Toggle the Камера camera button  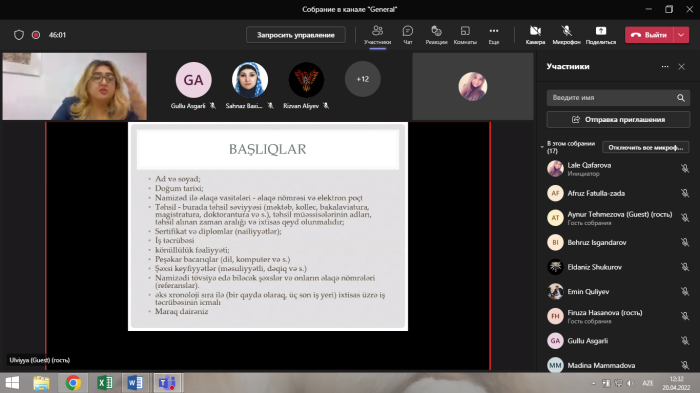tap(535, 35)
